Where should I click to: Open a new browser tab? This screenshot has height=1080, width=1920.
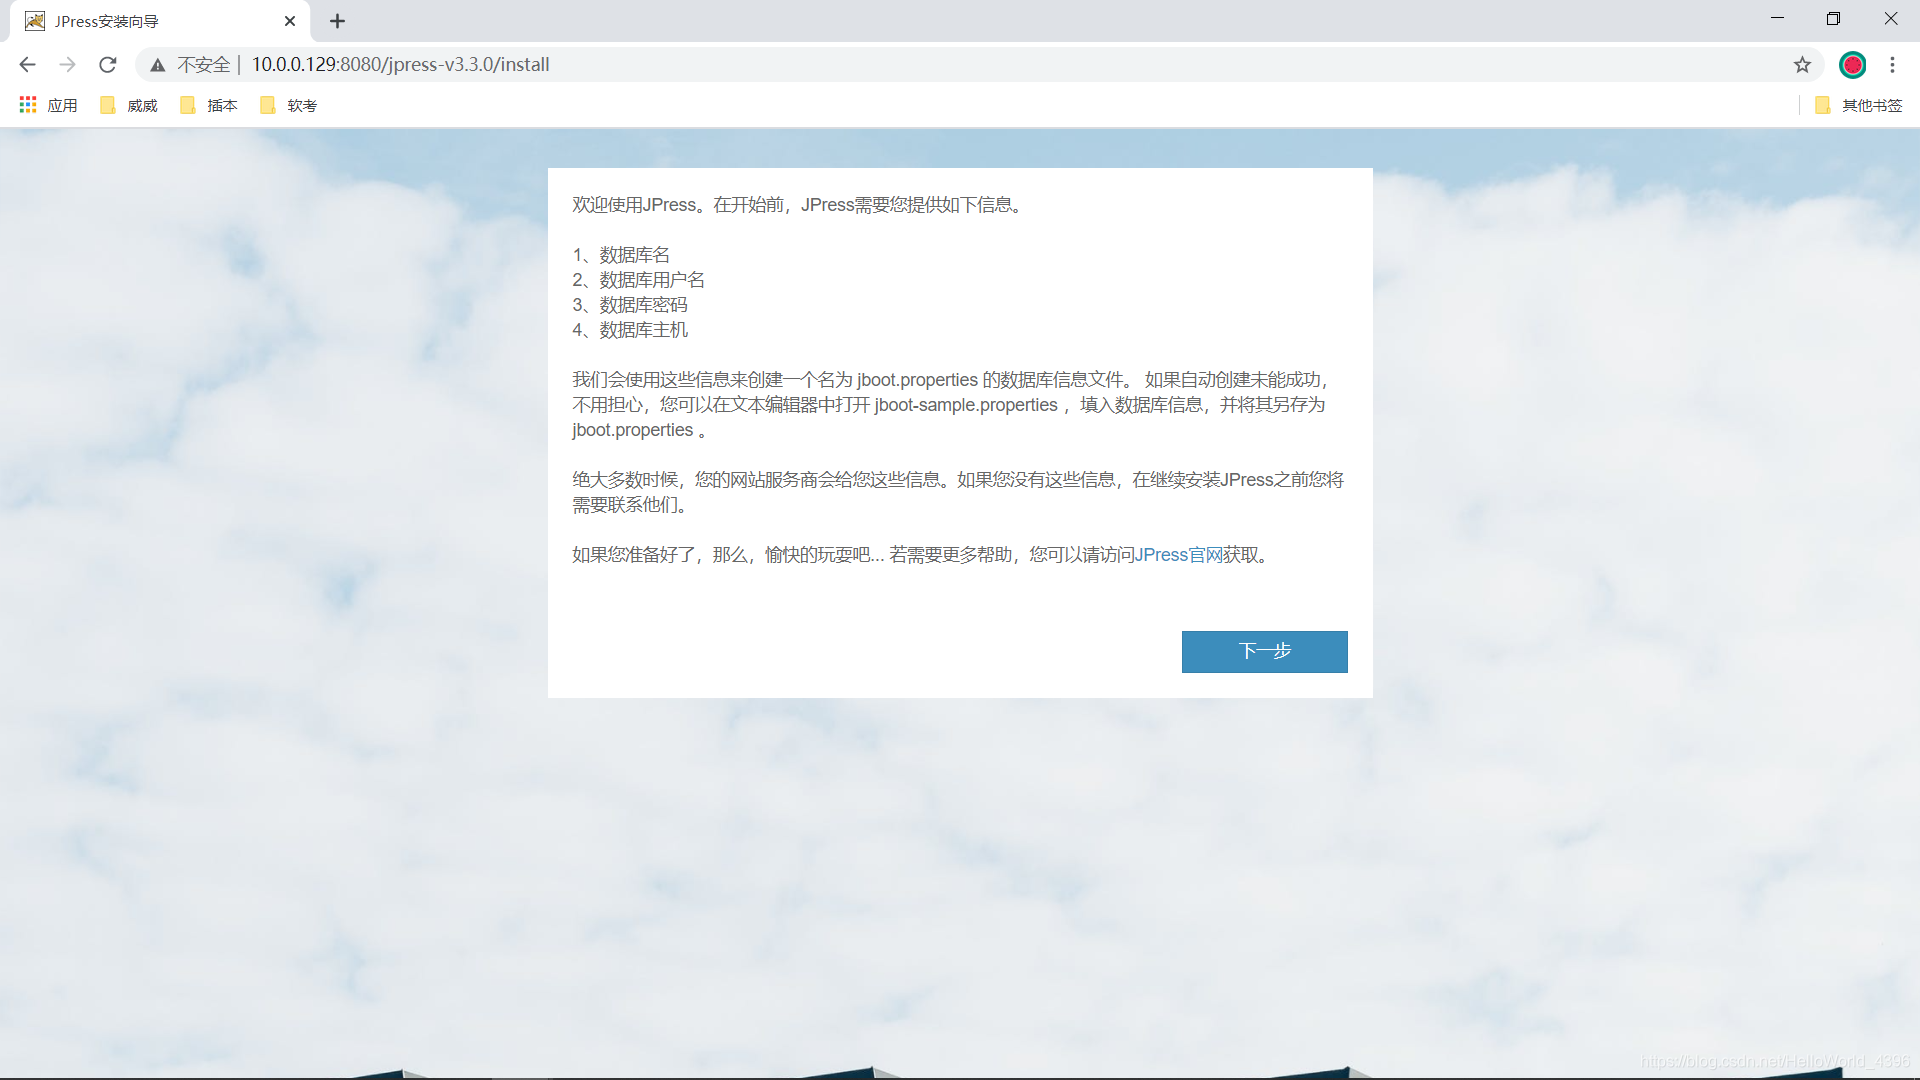tap(337, 20)
